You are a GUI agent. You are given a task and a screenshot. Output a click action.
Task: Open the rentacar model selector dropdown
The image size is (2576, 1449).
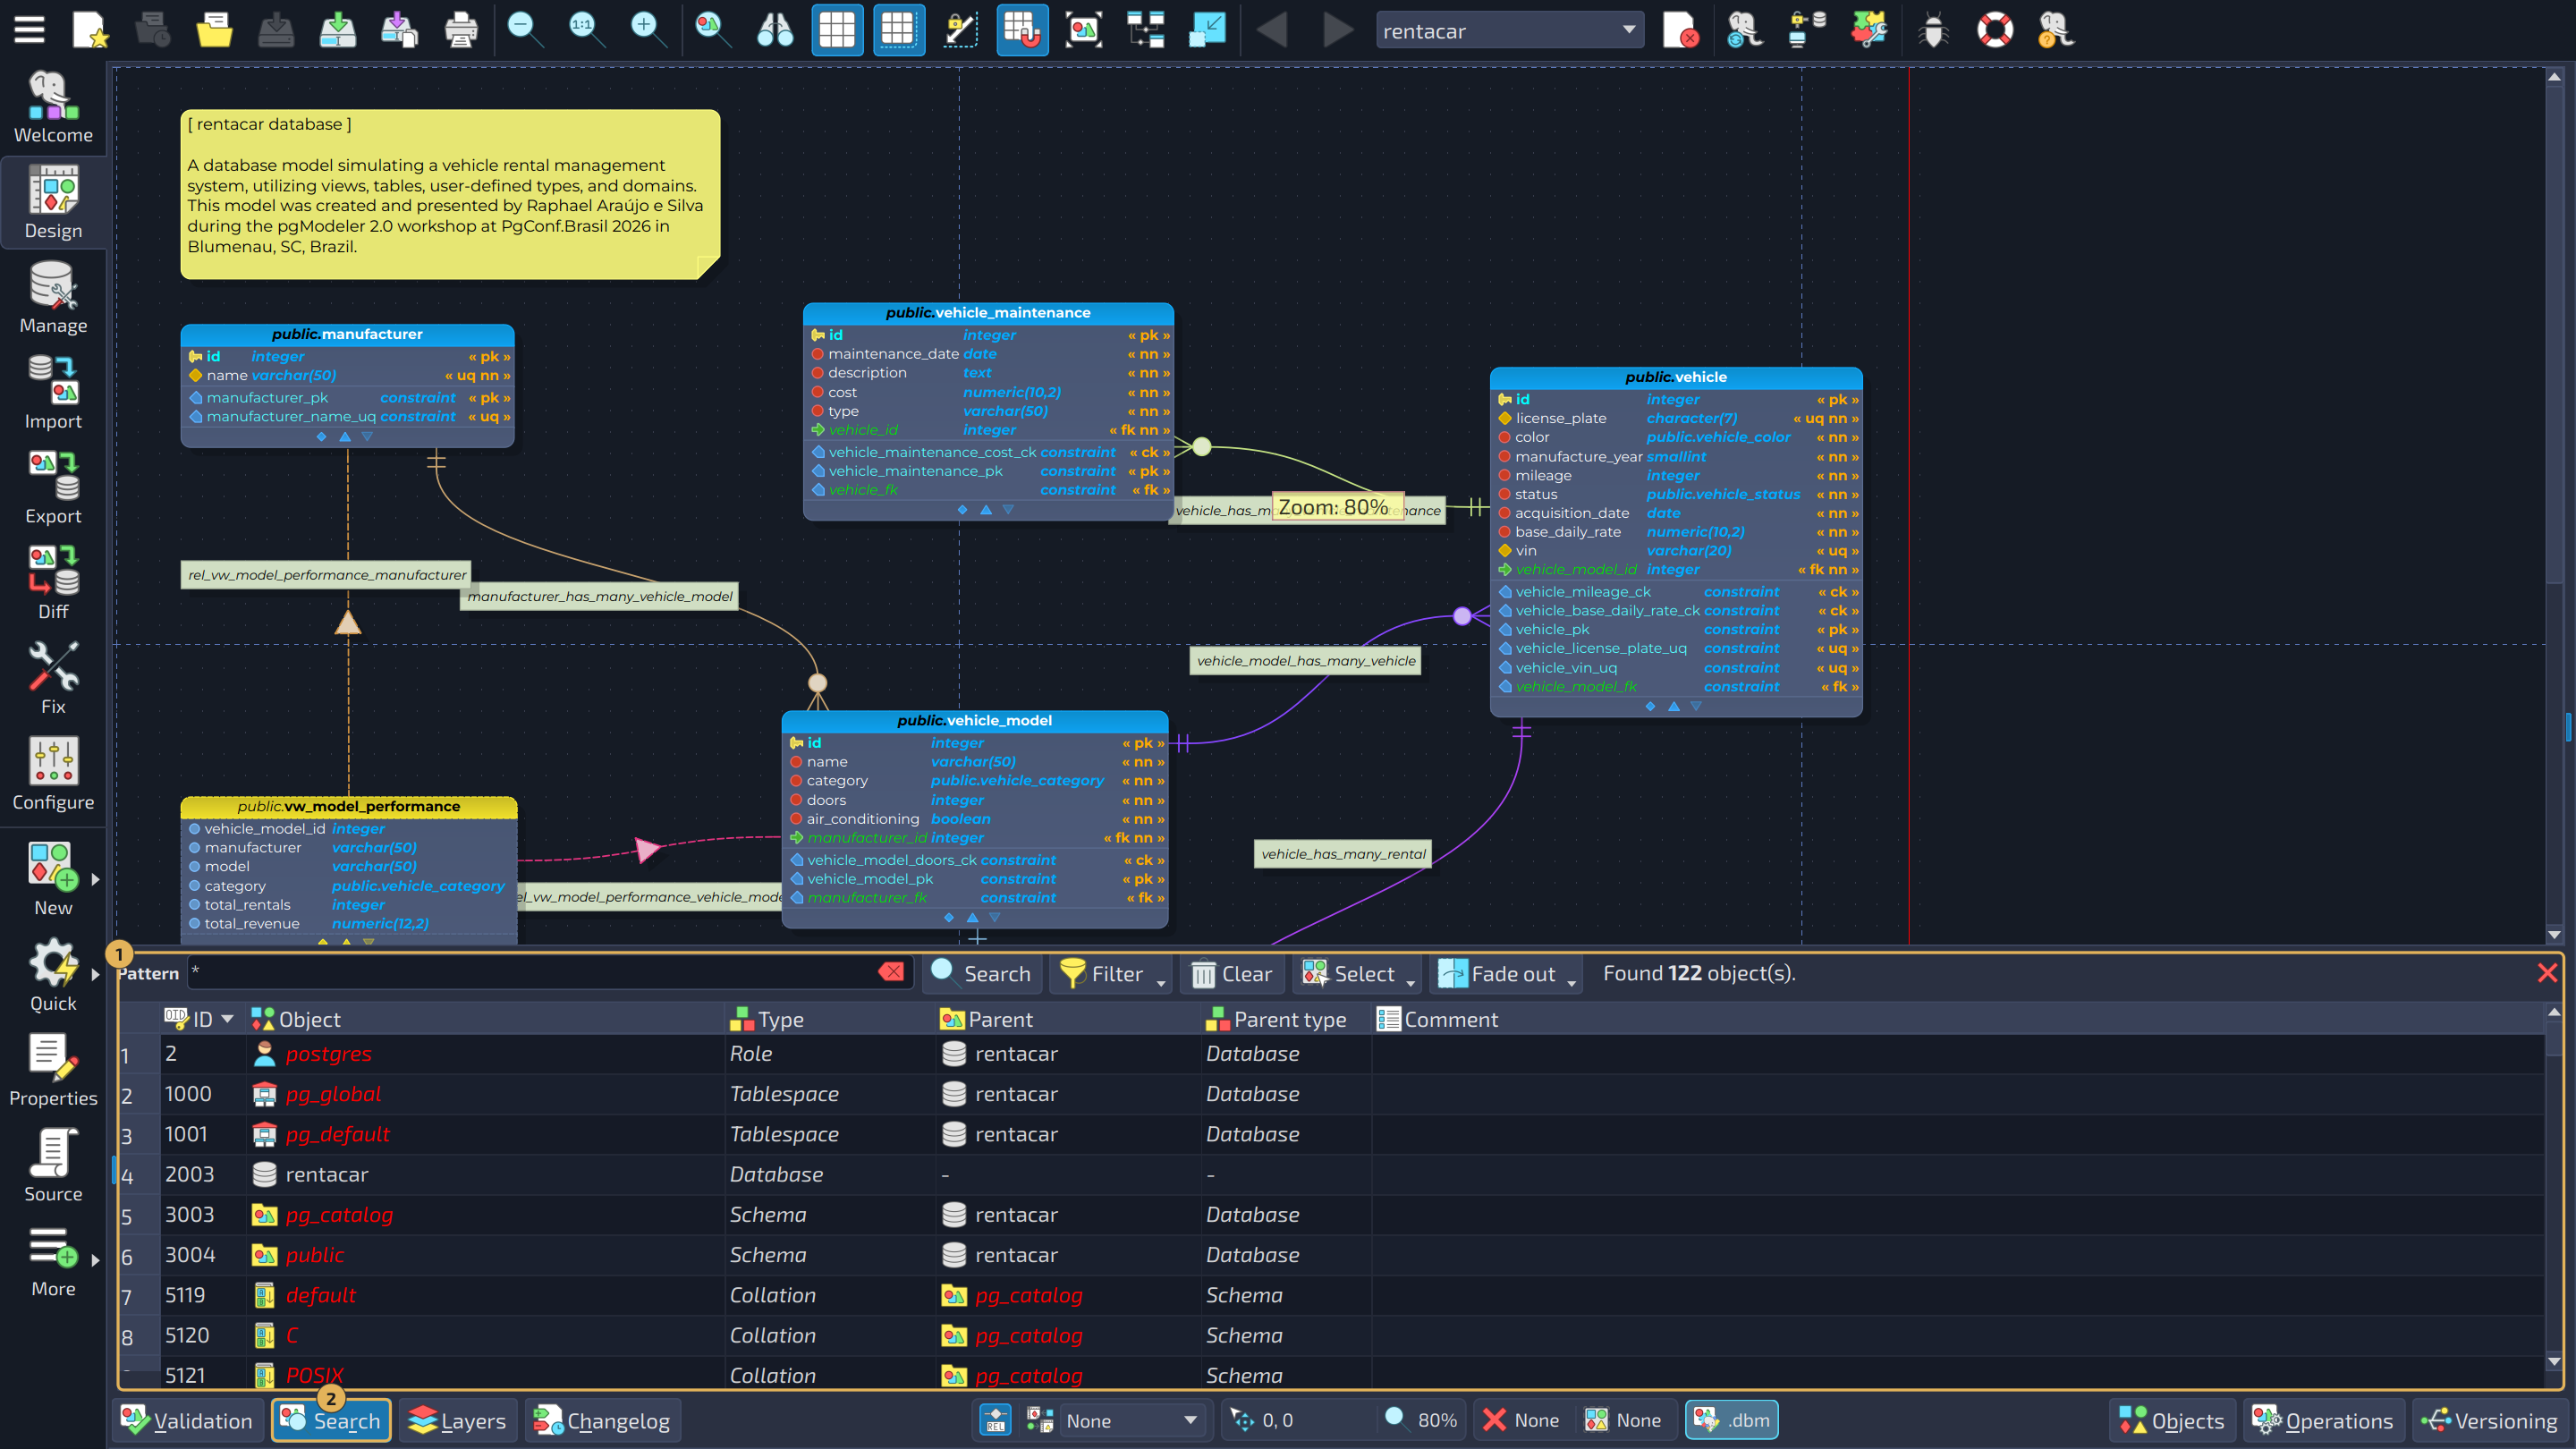[1509, 31]
